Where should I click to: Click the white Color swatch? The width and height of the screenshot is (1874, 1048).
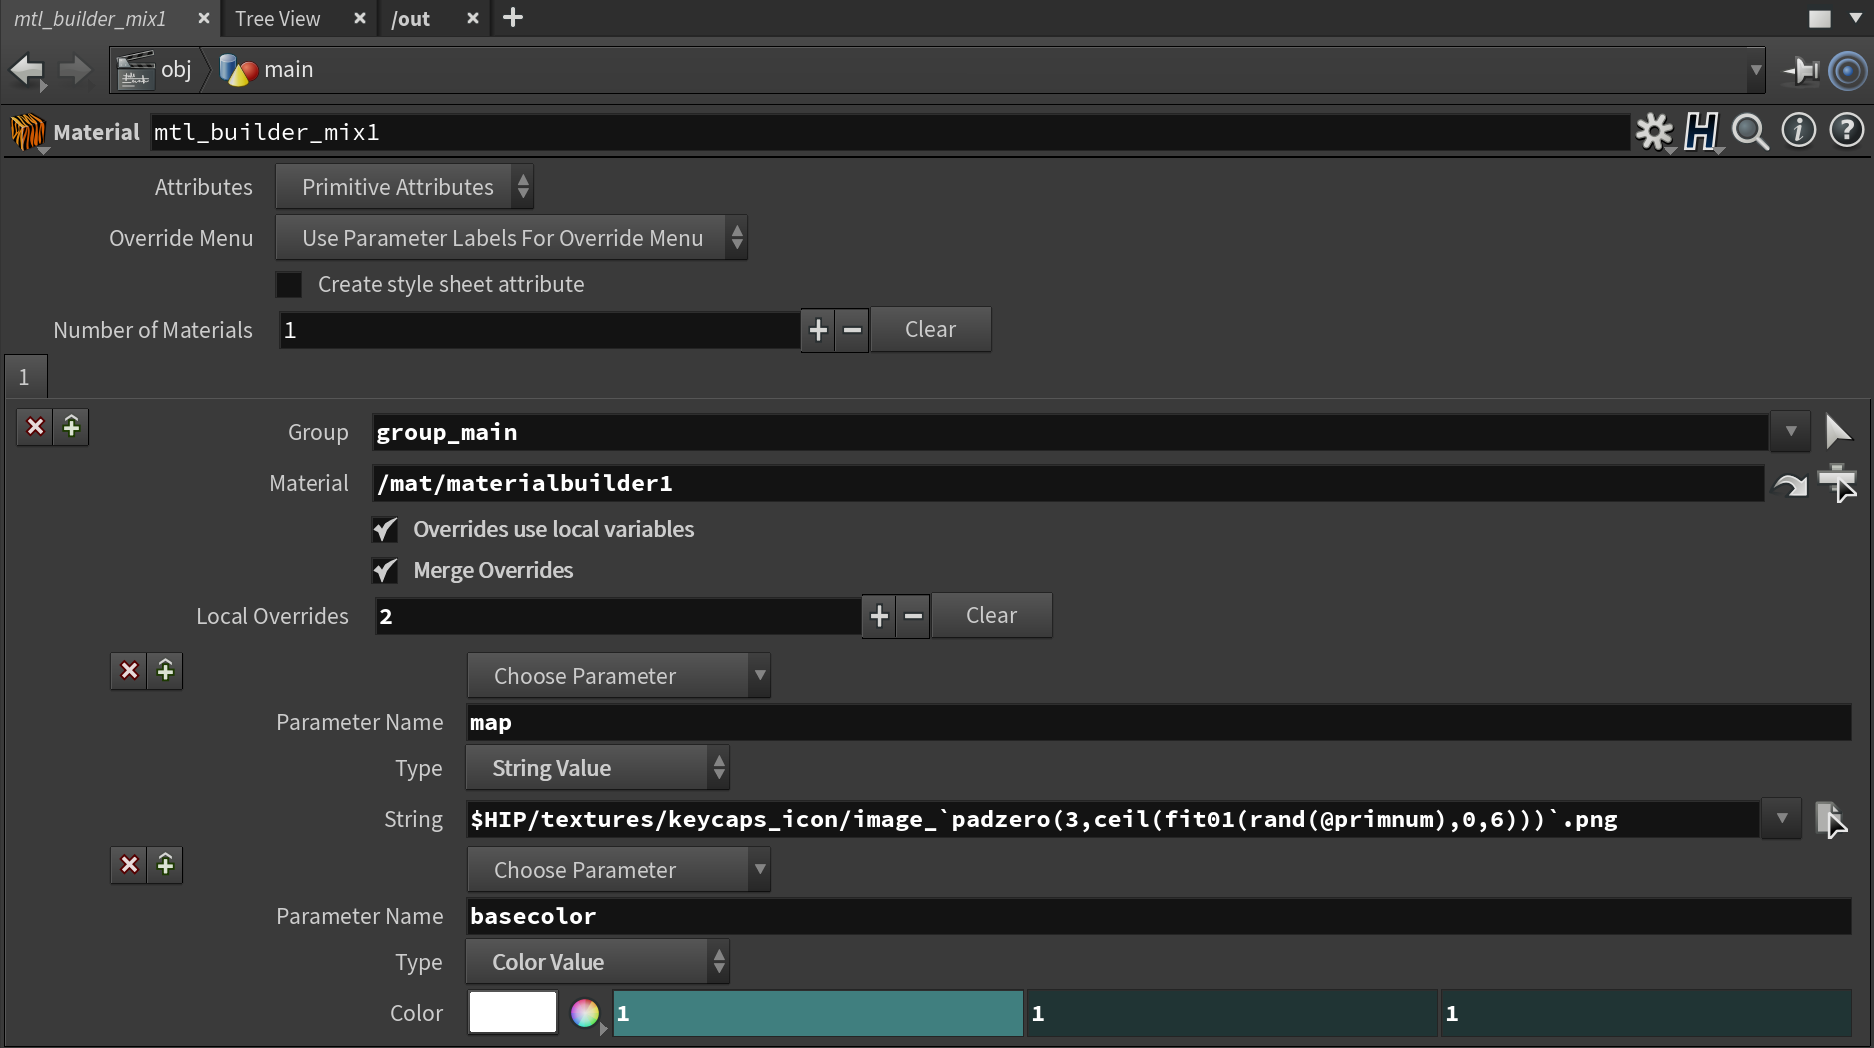point(513,1012)
